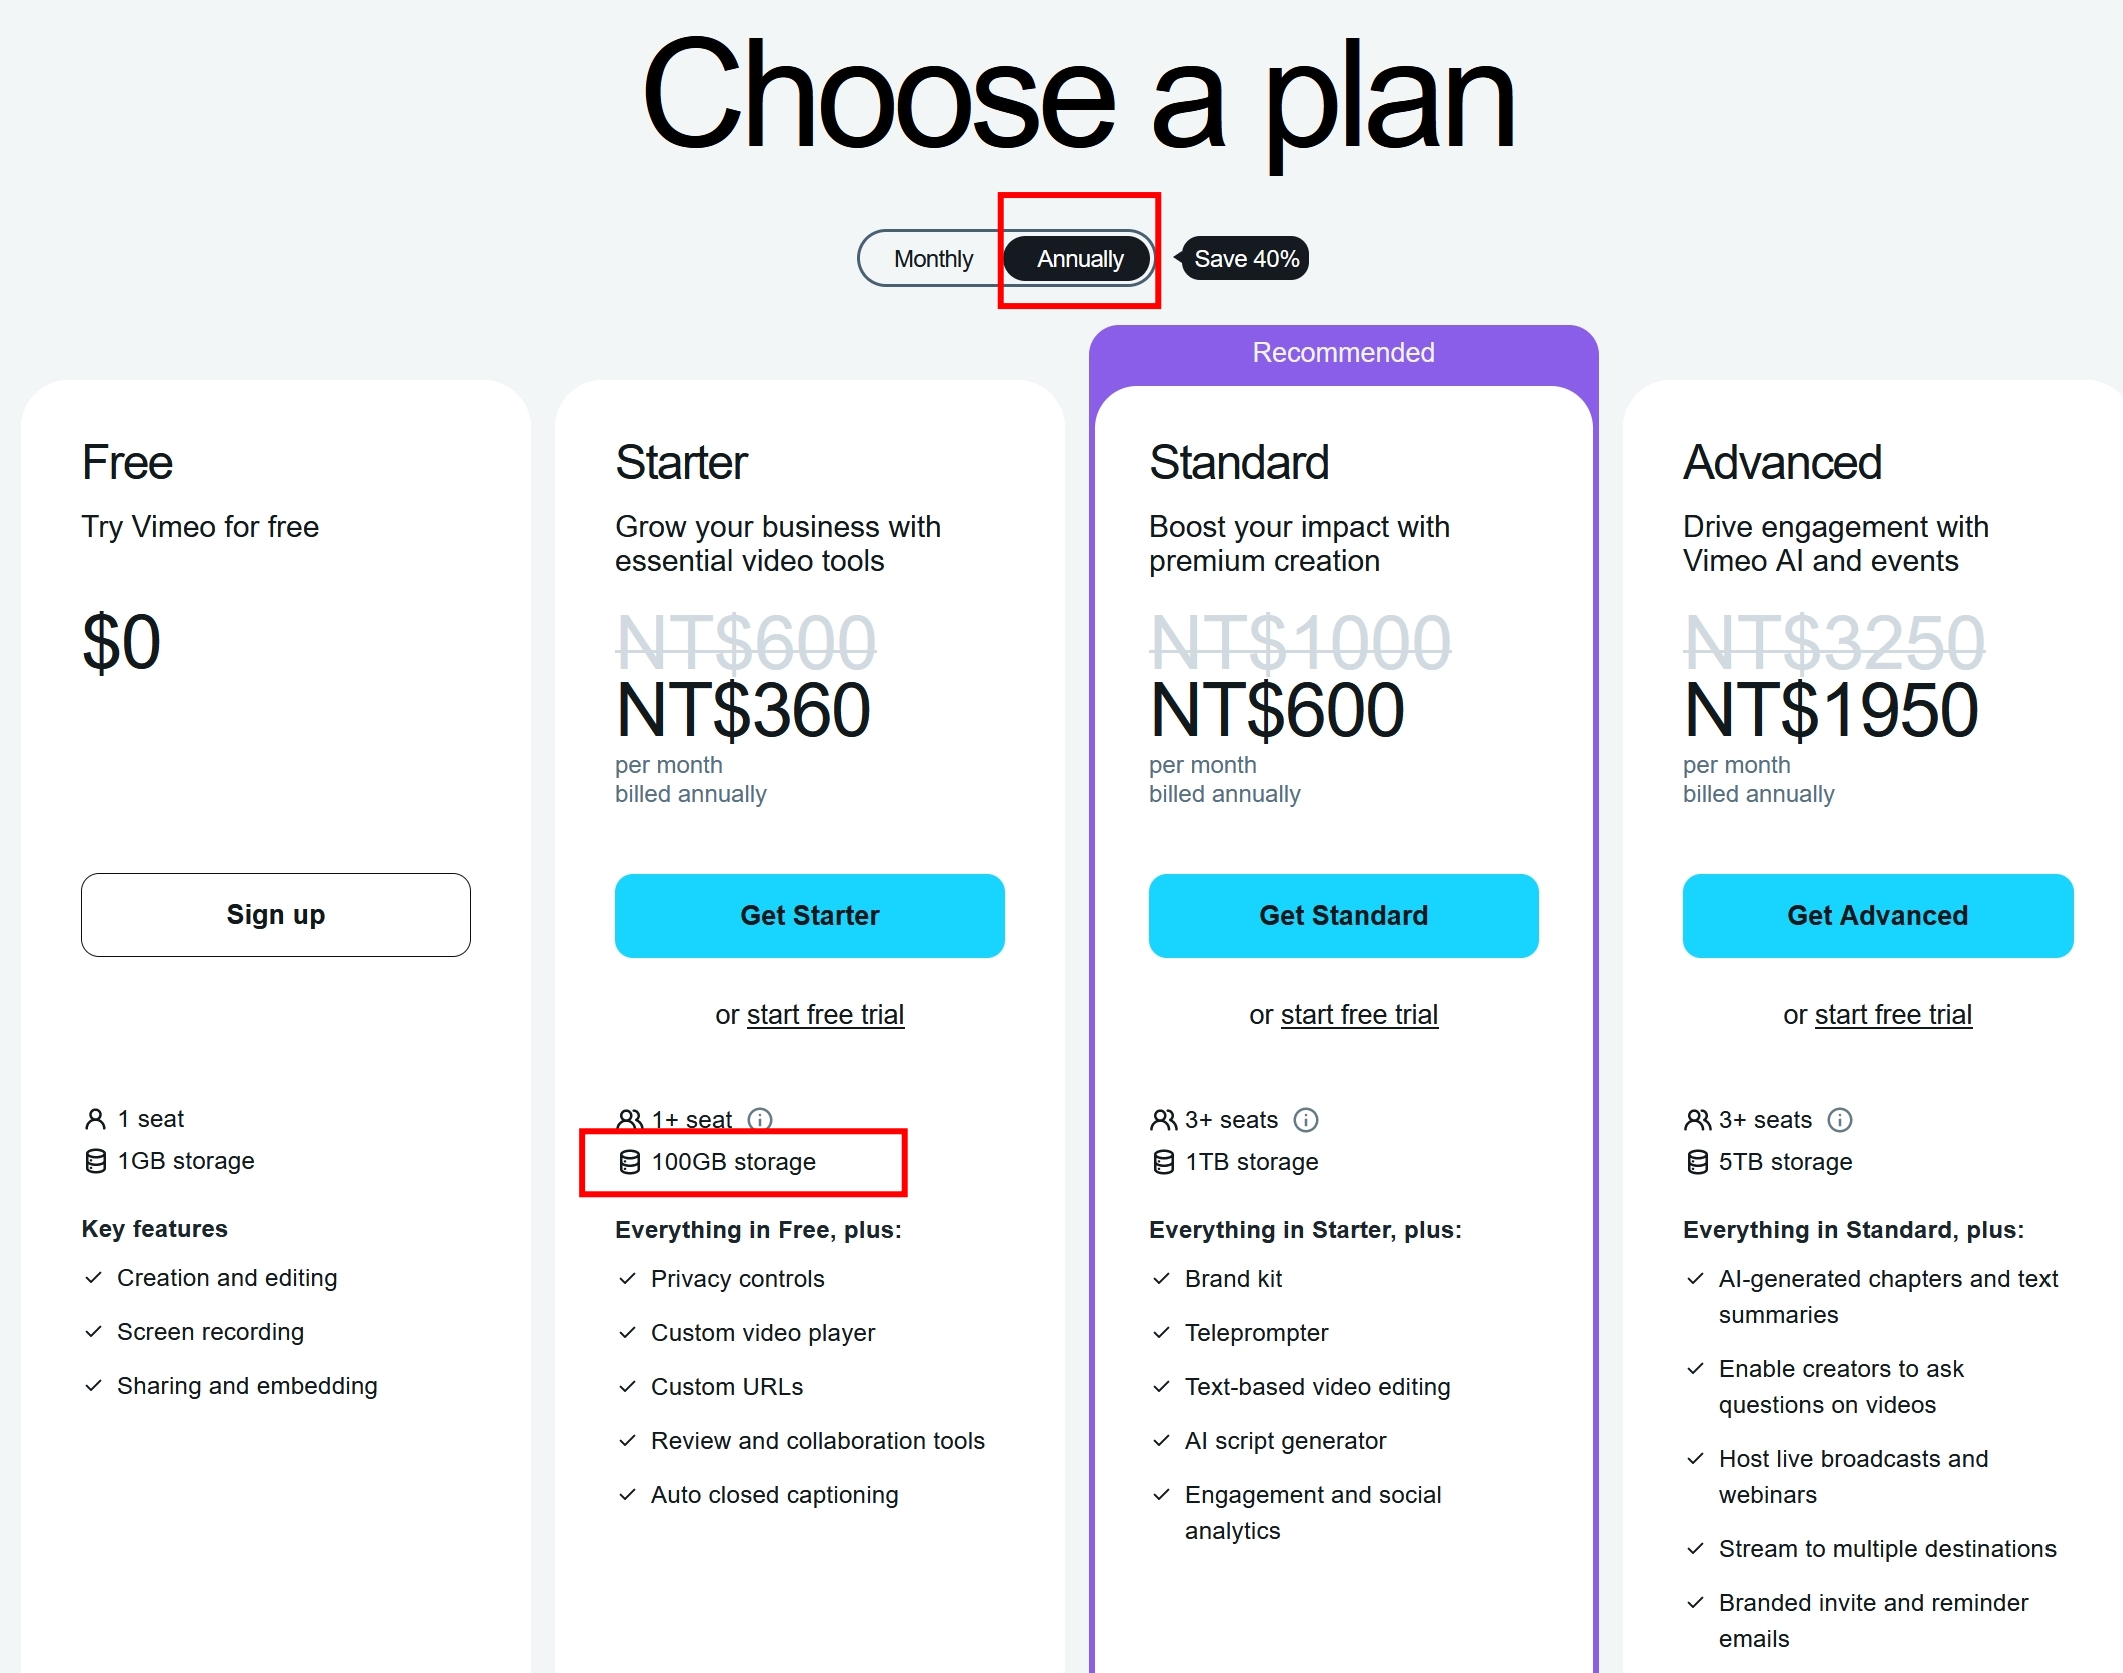The image size is (2123, 1673).
Task: Click the Free plan 1GB storage icon
Action: pos(96,1161)
